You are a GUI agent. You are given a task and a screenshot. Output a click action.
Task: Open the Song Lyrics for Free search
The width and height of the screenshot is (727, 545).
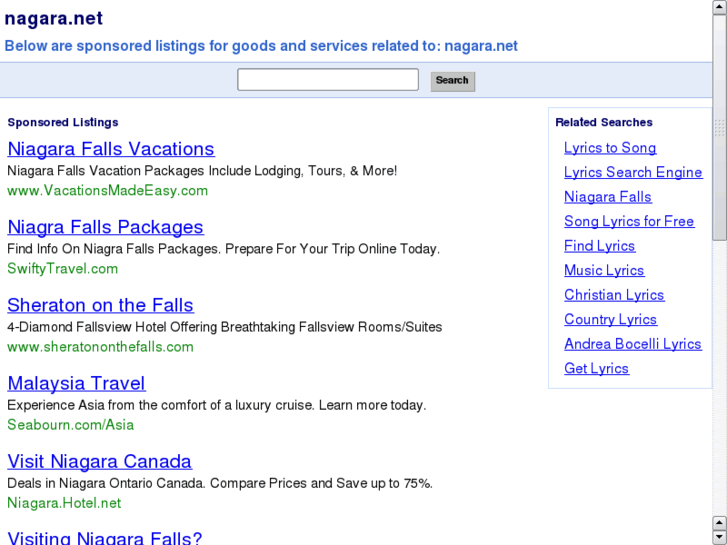point(629,221)
